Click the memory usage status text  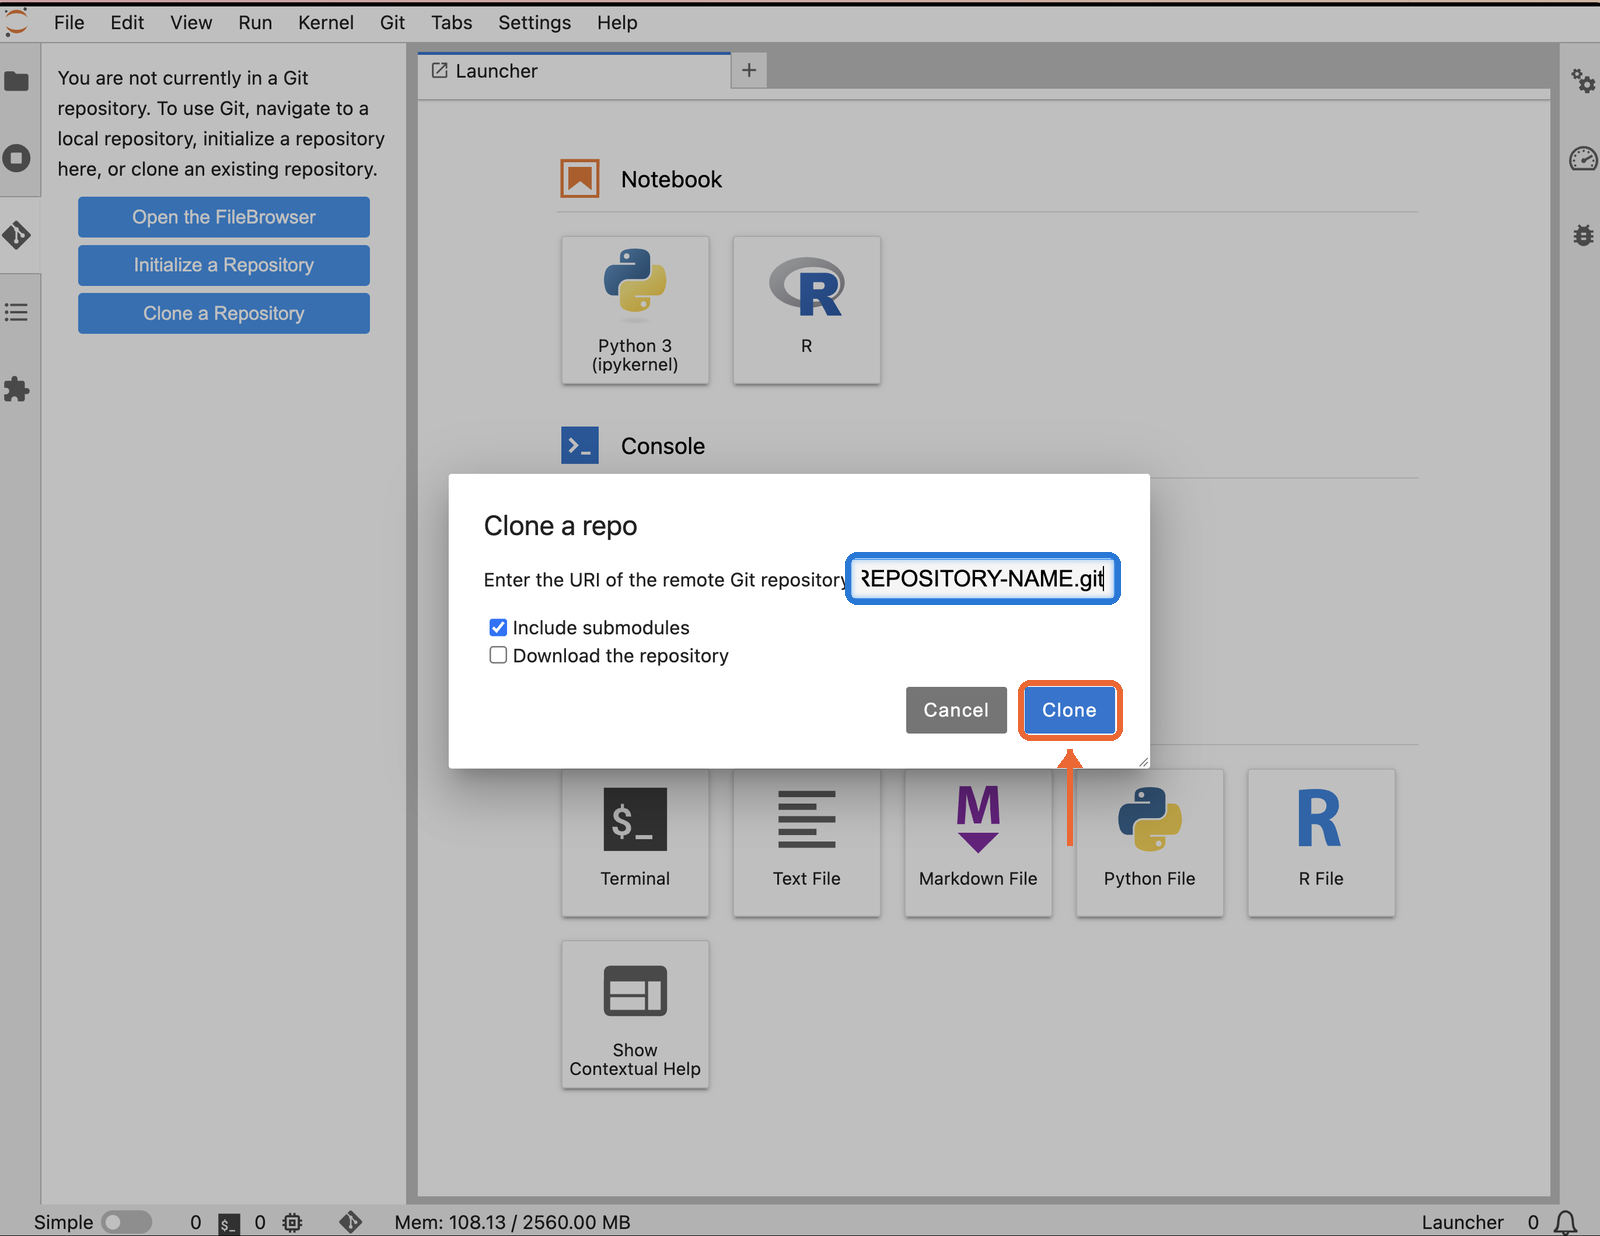tap(512, 1222)
